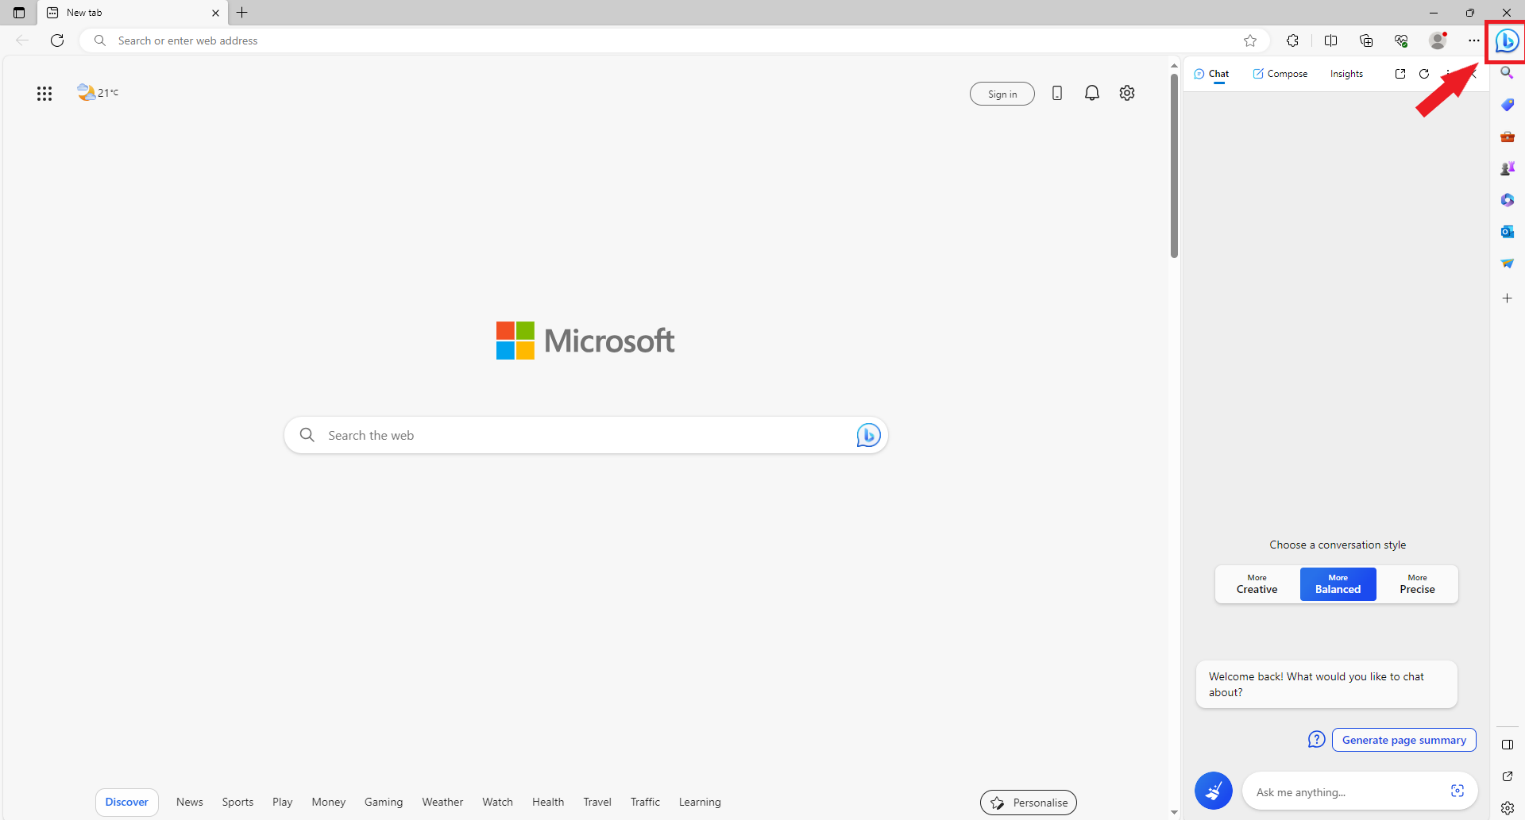
Task: Select the Sports feed tab
Action: 237,802
